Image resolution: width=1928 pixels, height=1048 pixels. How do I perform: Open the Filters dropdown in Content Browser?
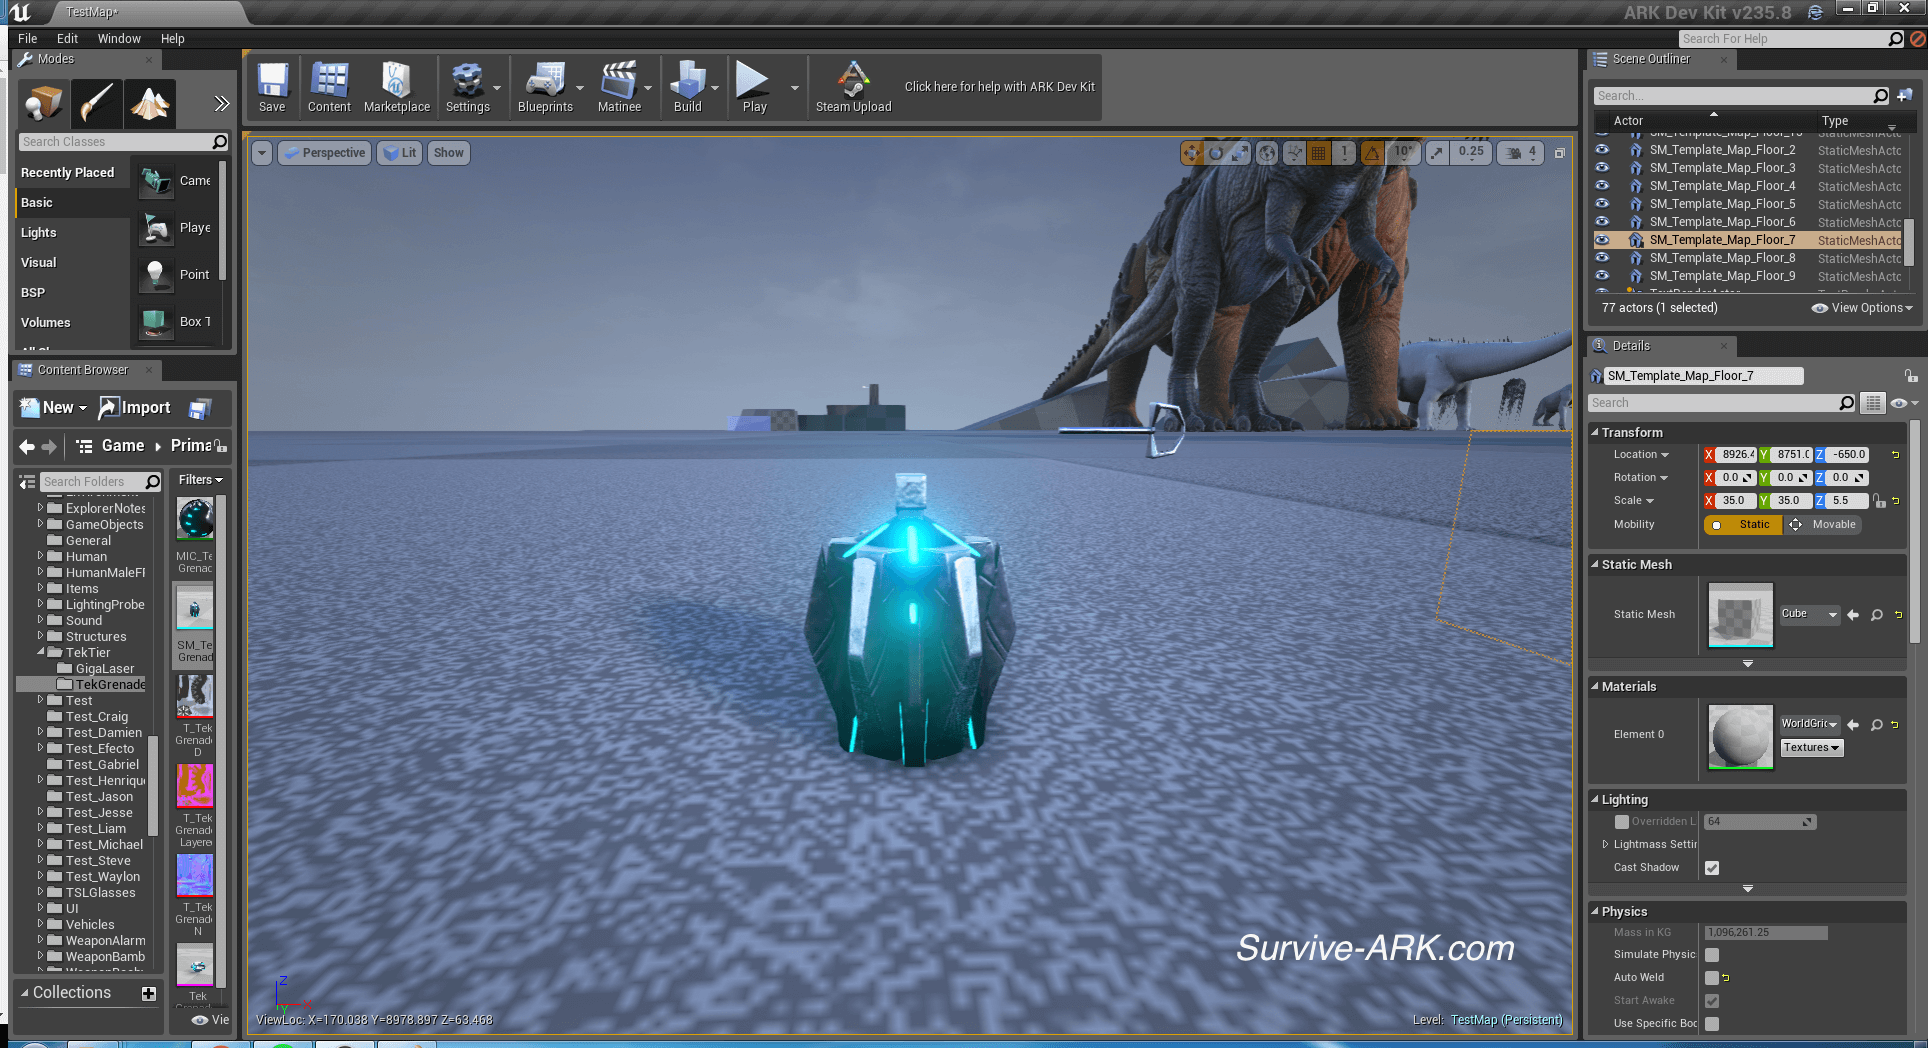coord(200,480)
